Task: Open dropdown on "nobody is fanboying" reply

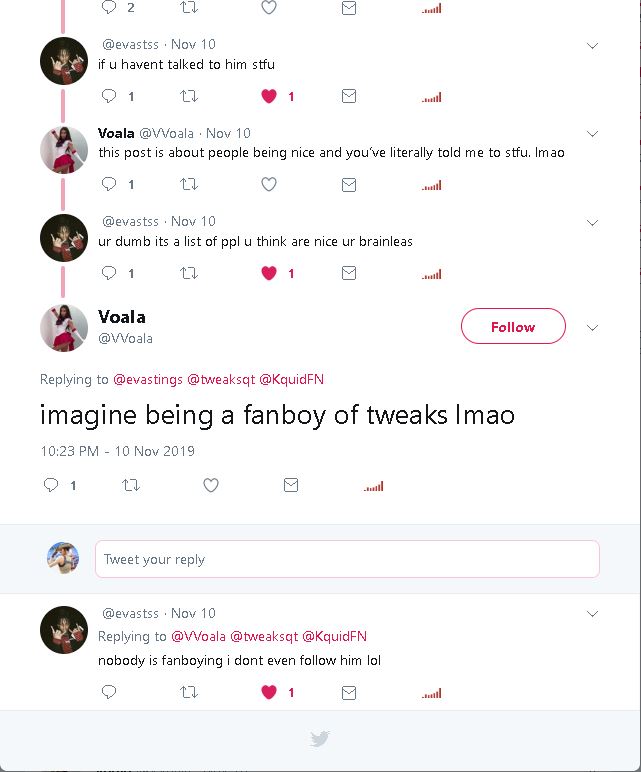Action: [592, 614]
